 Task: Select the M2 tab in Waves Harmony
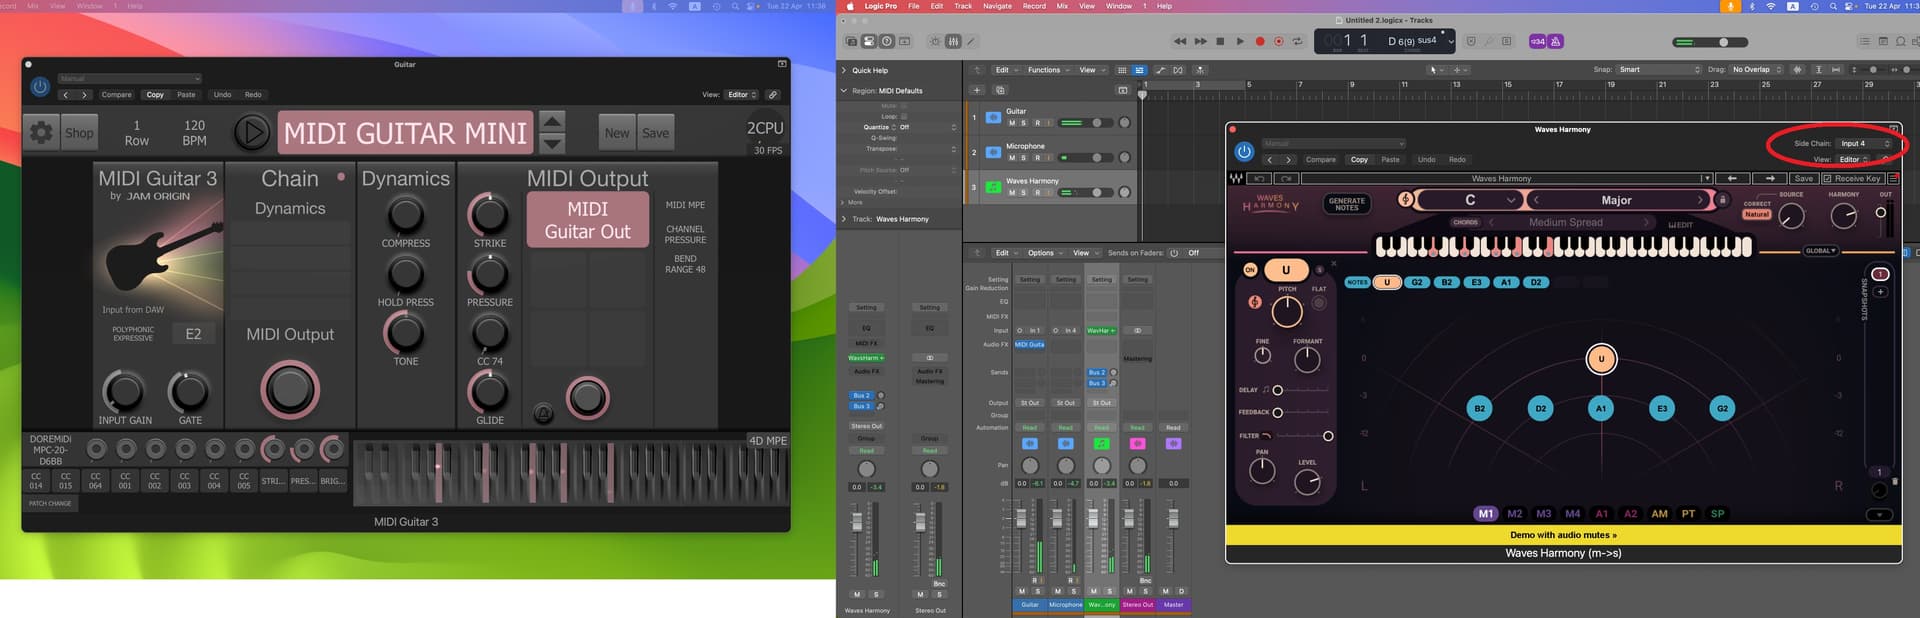[x=1515, y=514]
